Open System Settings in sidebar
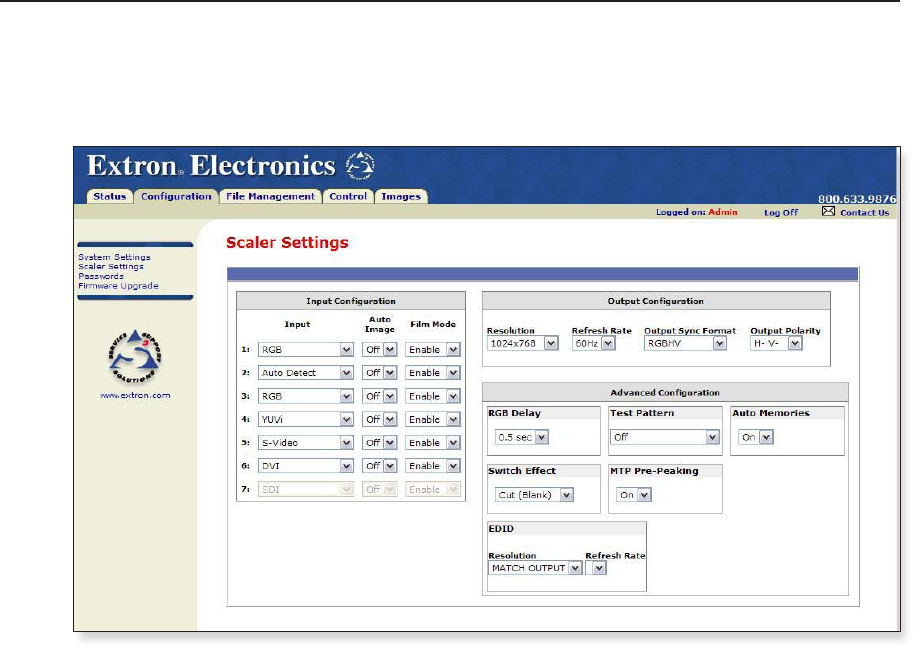 [114, 257]
